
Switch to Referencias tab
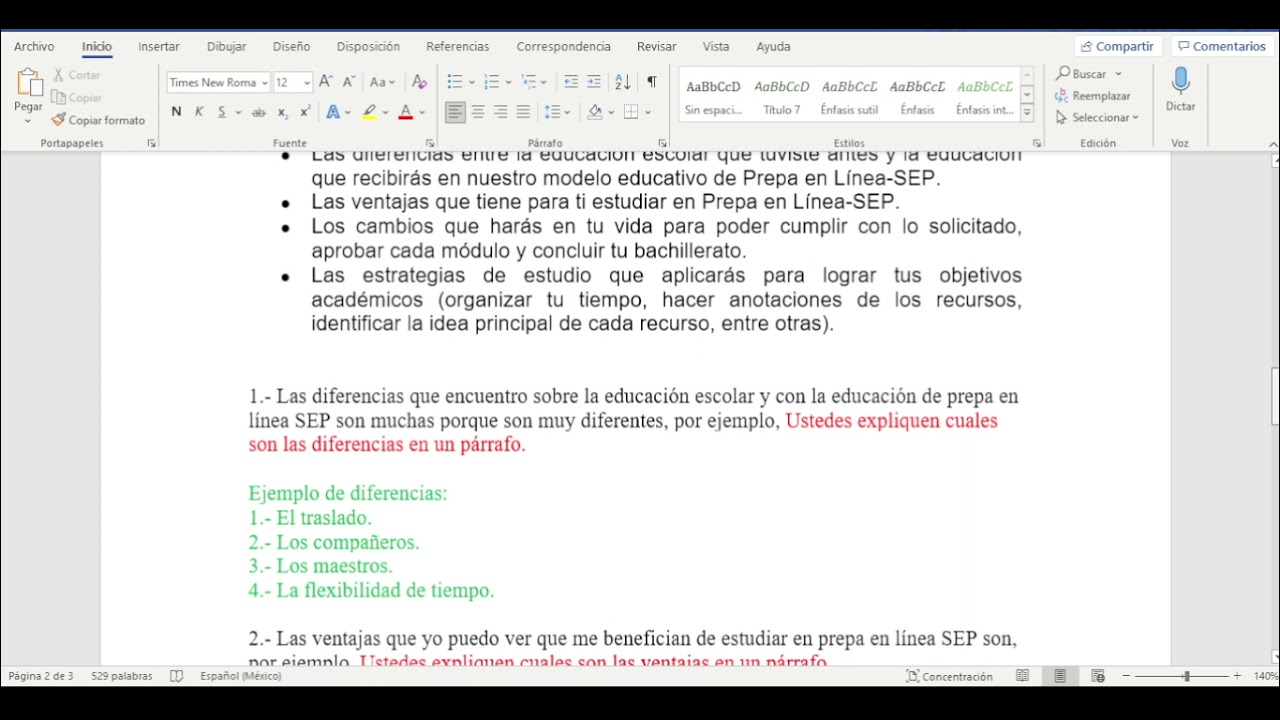[x=458, y=46]
